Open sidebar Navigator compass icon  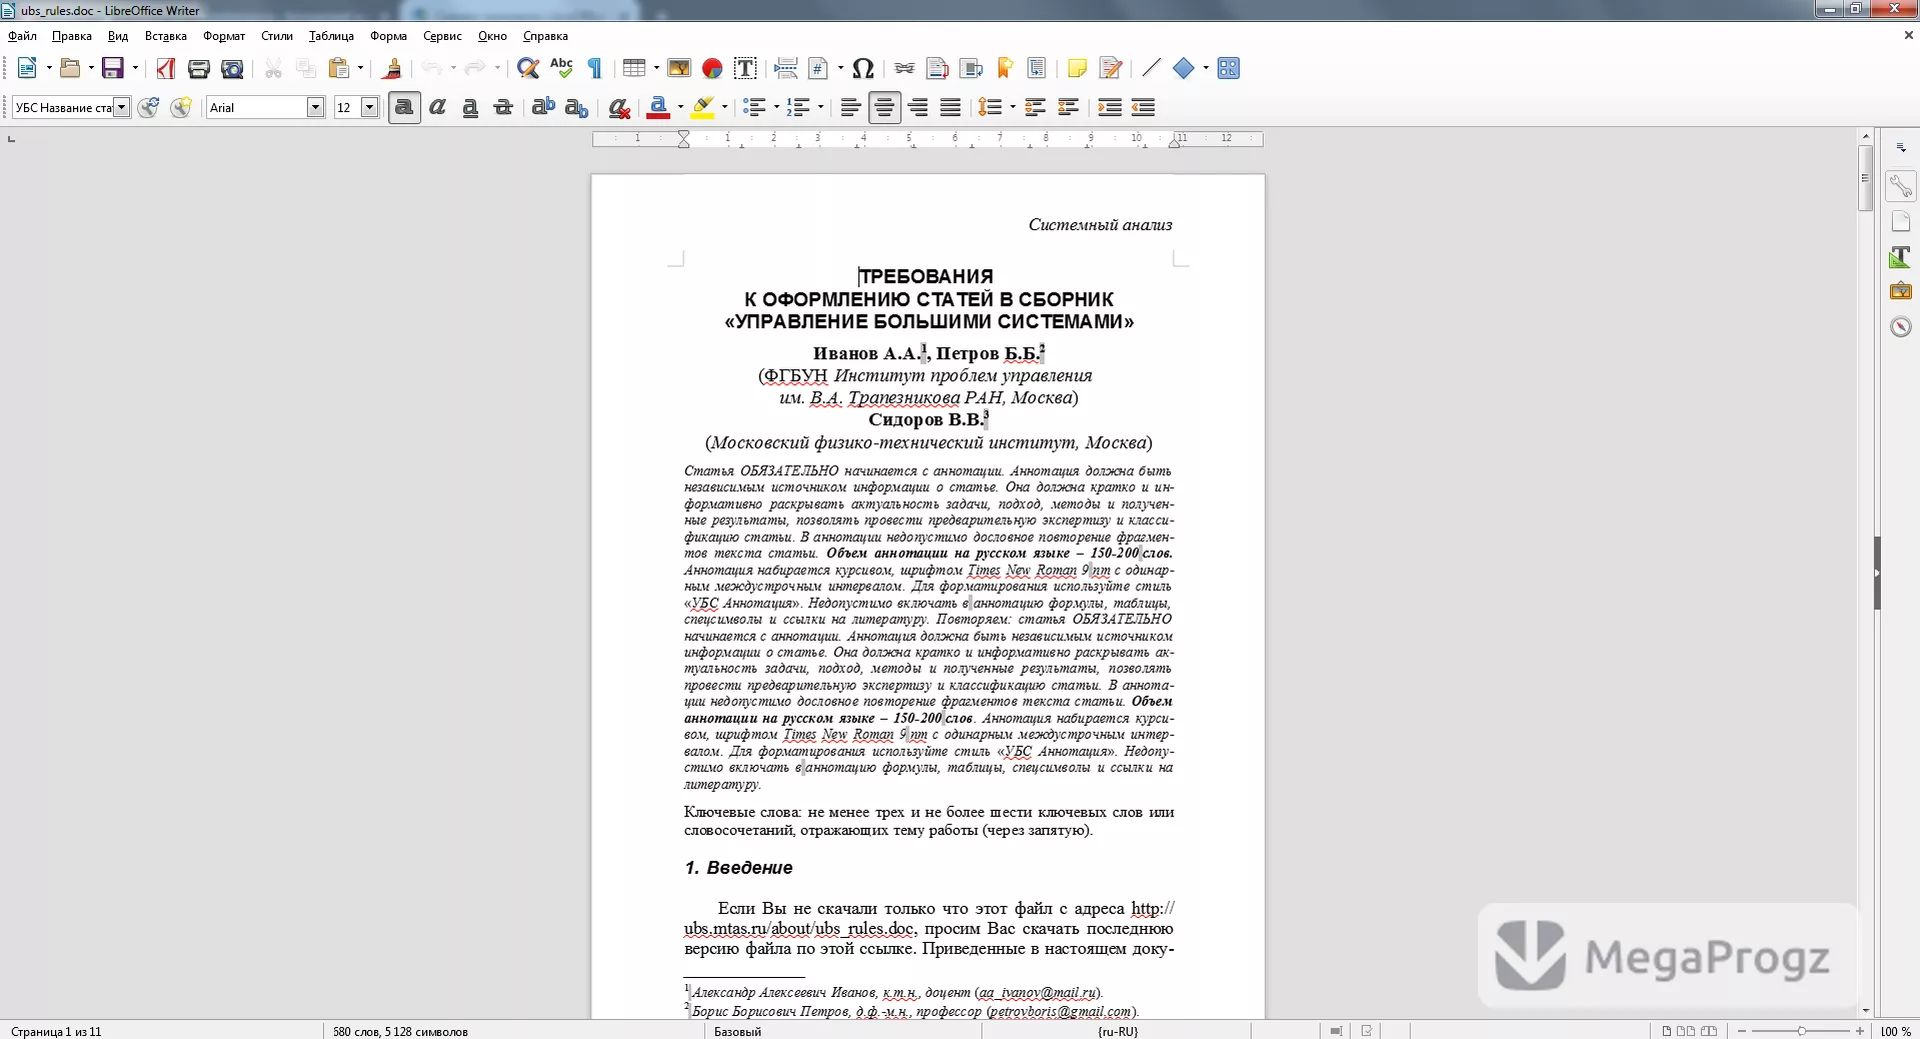[x=1901, y=327]
